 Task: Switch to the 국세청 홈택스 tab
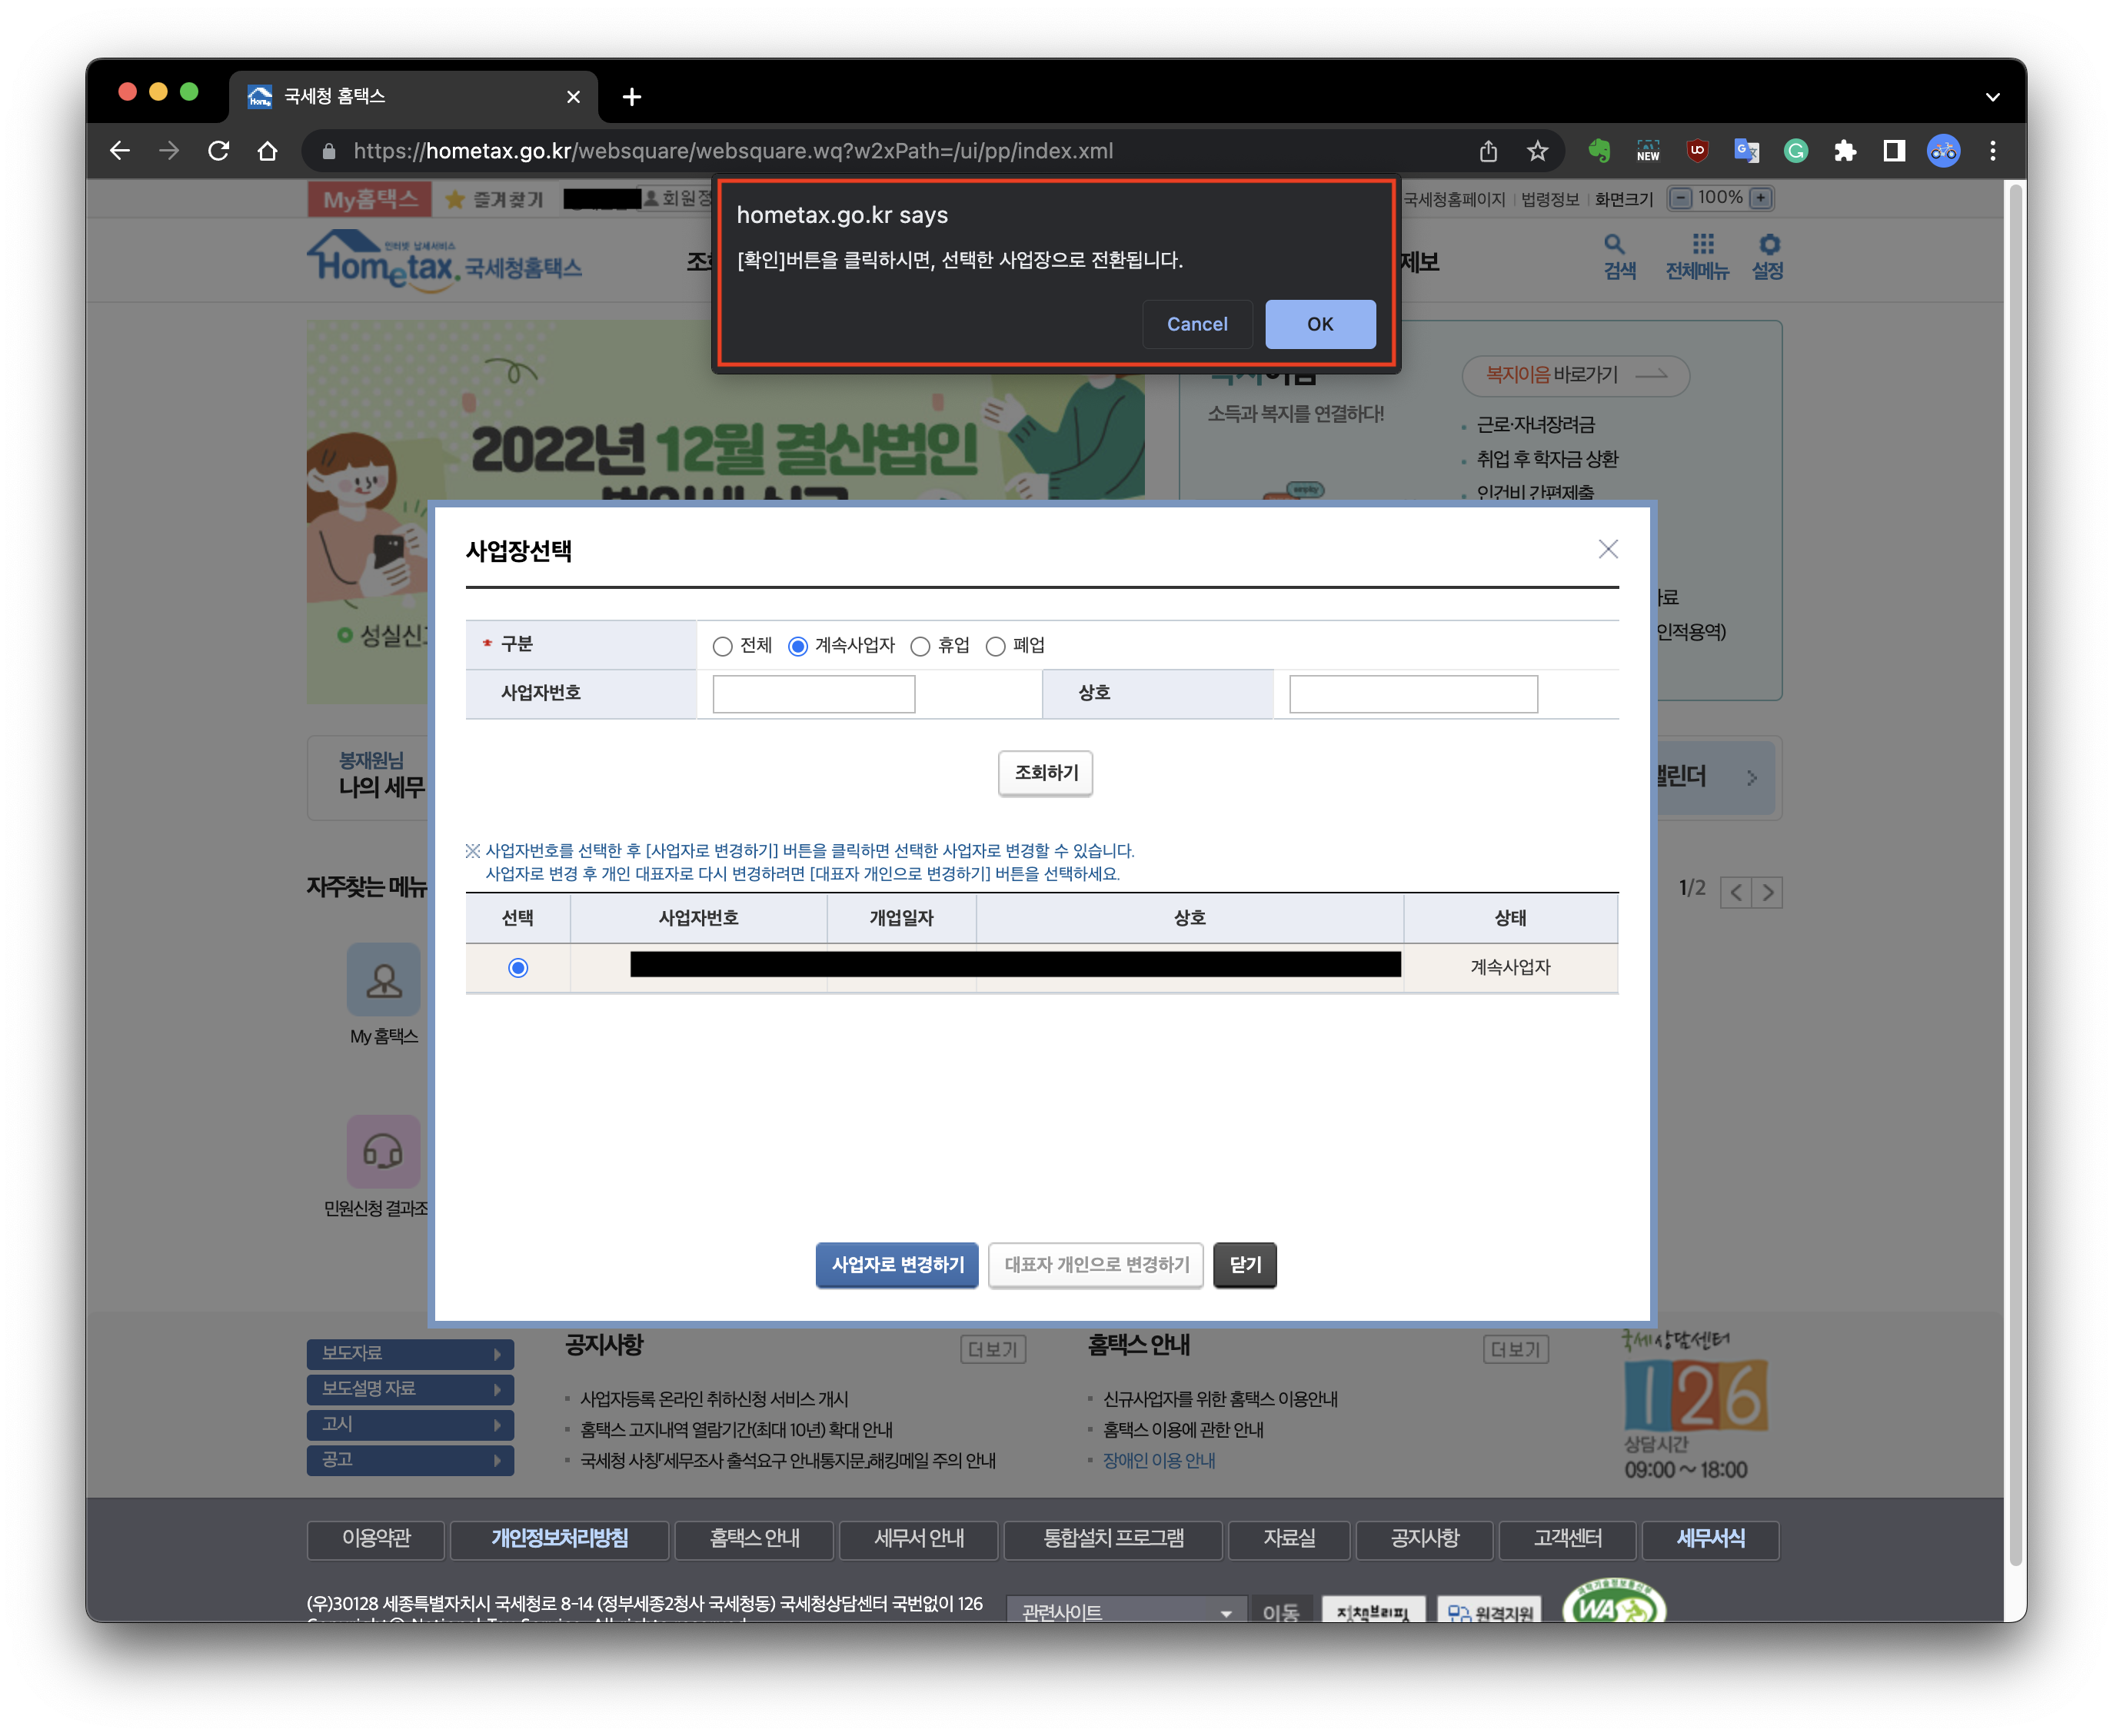click(x=400, y=97)
